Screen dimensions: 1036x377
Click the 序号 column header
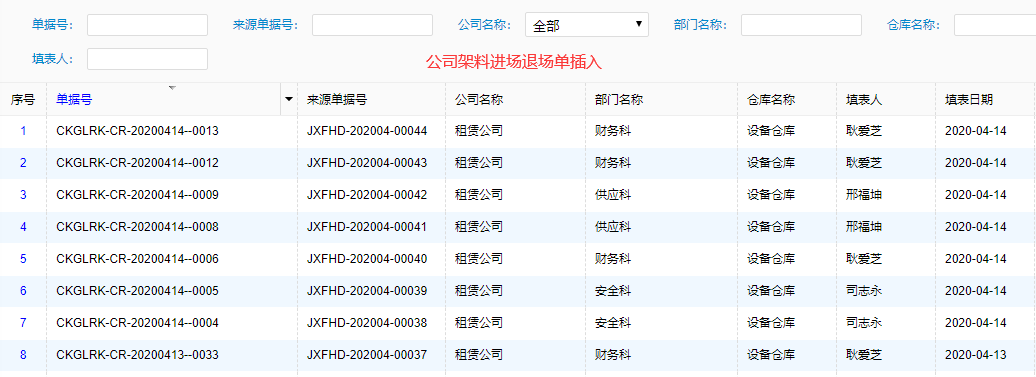(22, 100)
